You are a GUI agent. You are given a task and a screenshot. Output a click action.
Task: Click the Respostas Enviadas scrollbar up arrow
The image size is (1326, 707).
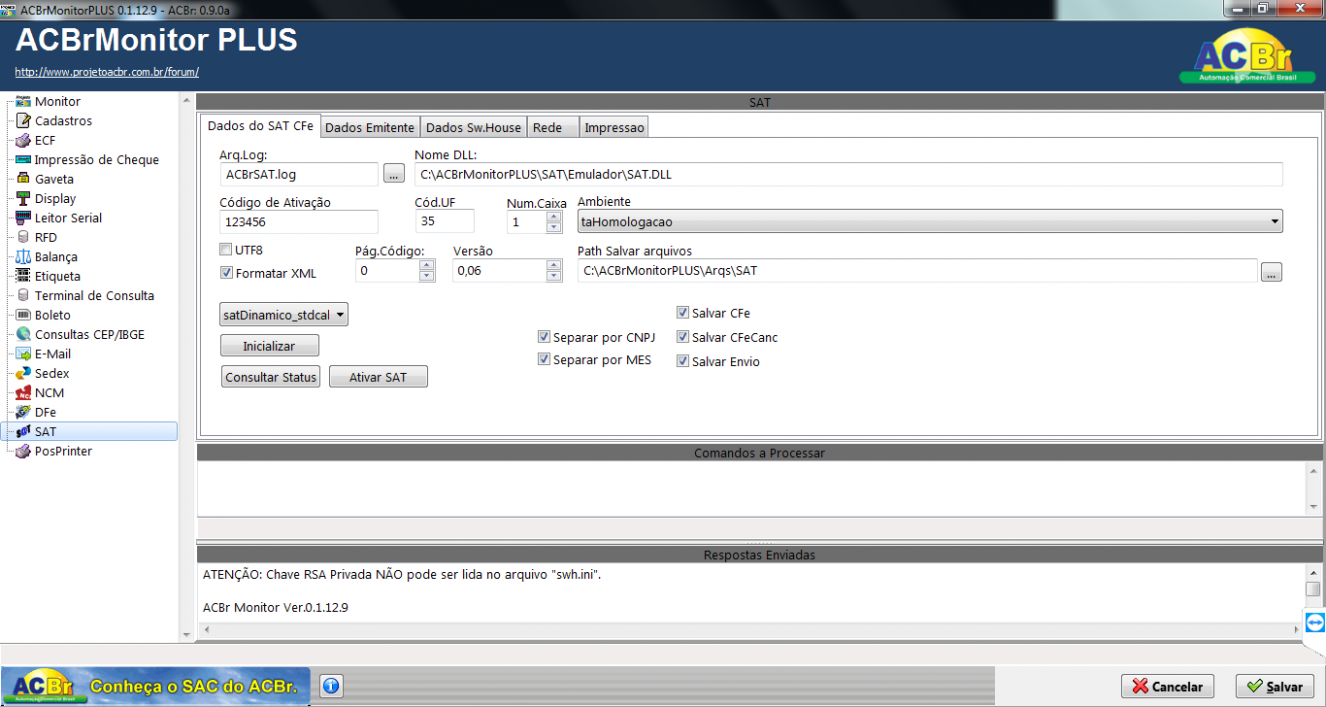tap(1313, 572)
